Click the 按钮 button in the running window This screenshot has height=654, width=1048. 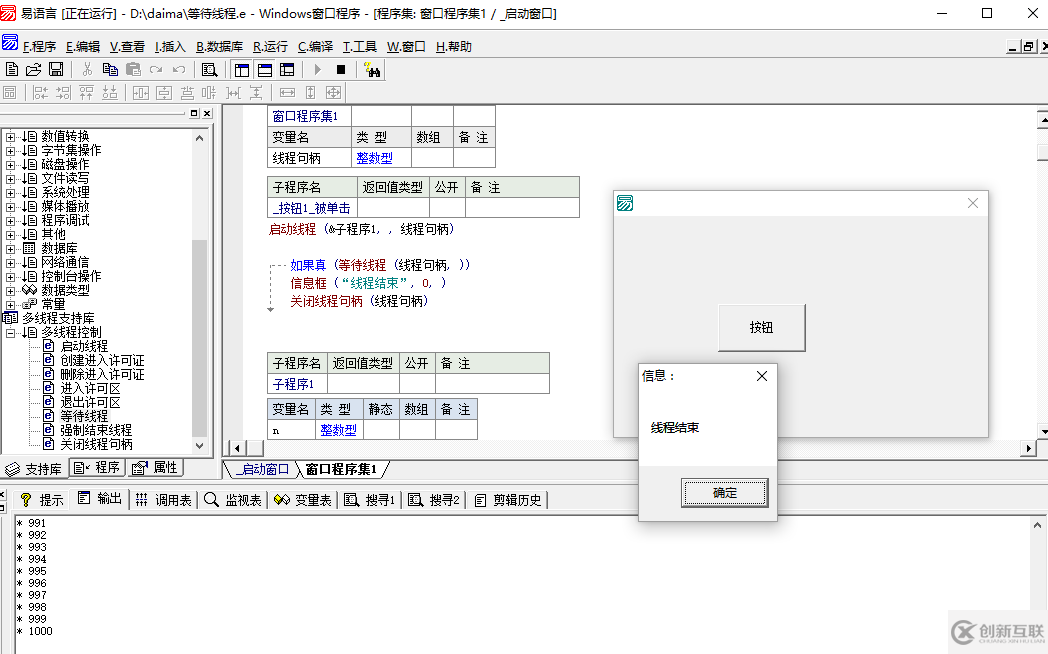(x=761, y=327)
